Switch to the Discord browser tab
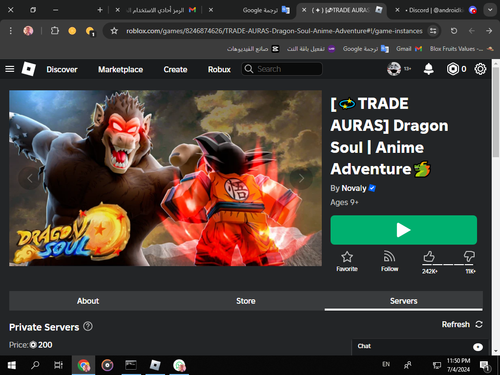 point(435,10)
